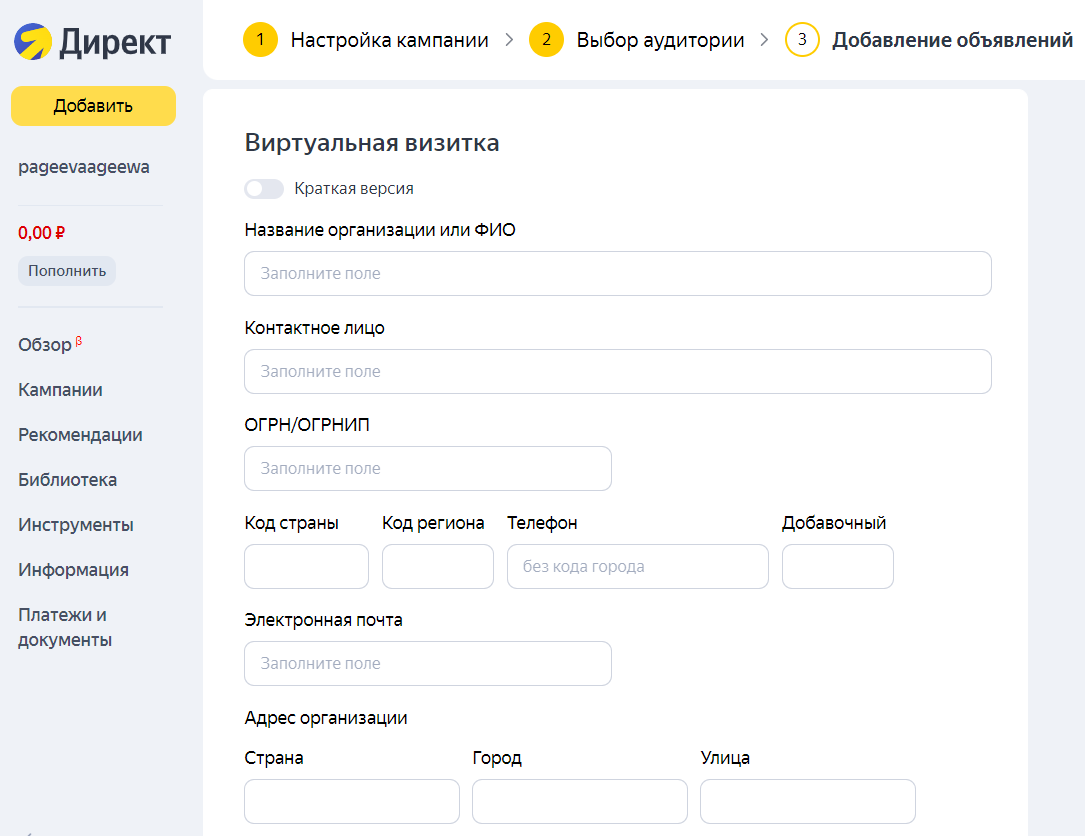The height and width of the screenshot is (836, 1085).
Task: Focus the Улица field
Action: (x=808, y=801)
